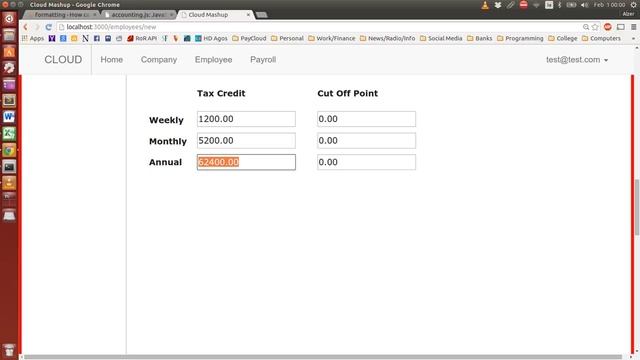Reload the page with refresh icon
640x360 pixels.
click(x=49, y=27)
